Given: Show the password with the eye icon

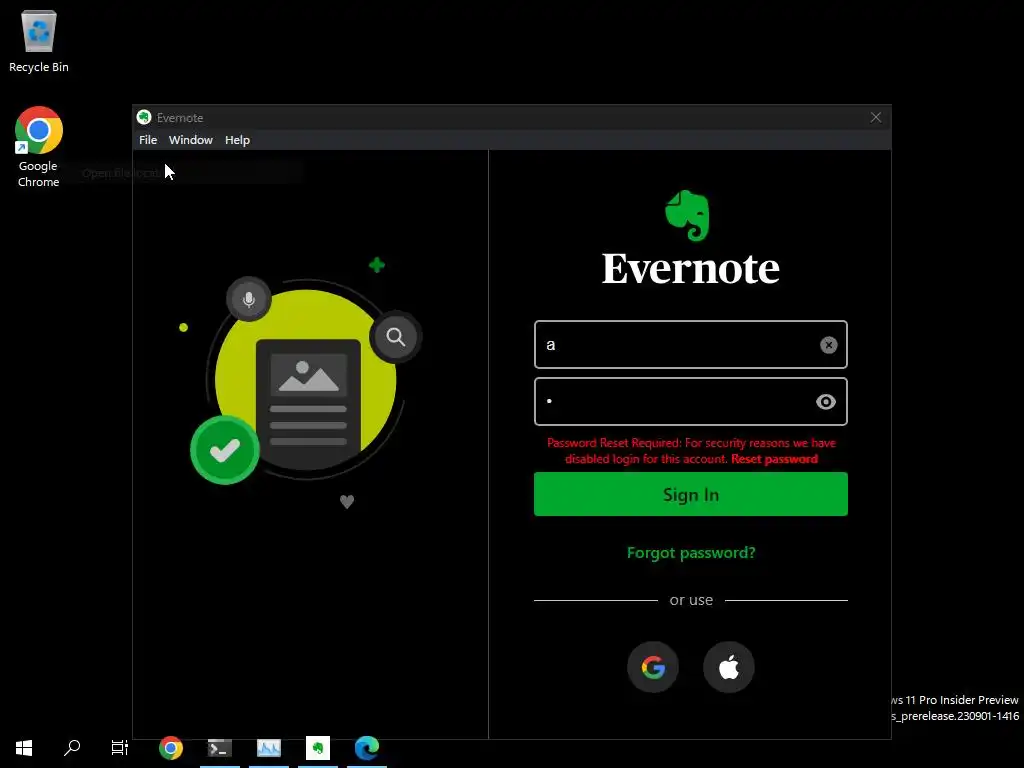Looking at the screenshot, I should 825,402.
